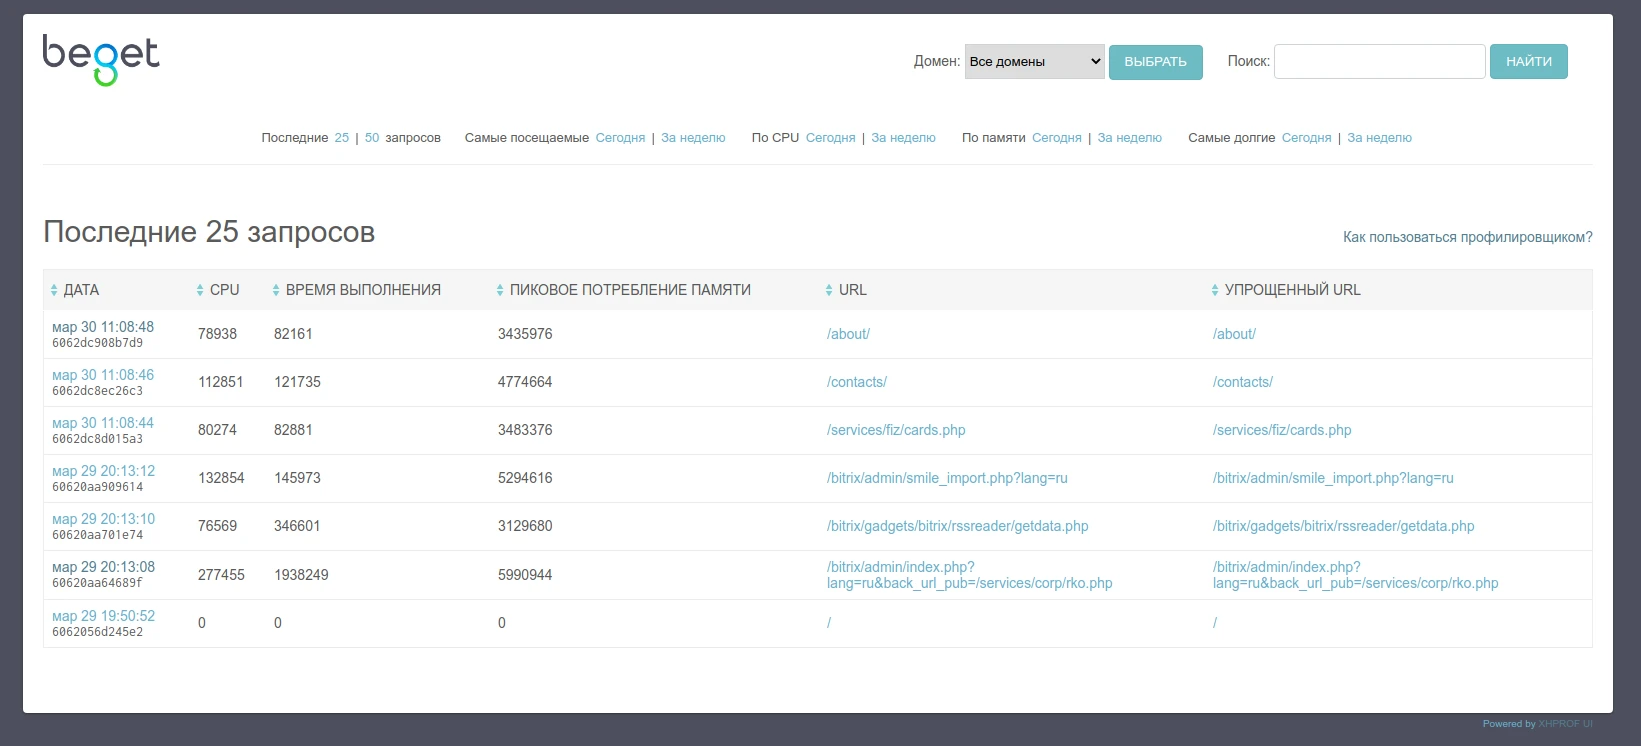1641x746 pixels.
Task: Sort by CPU column arrow icon
Action: click(x=200, y=290)
